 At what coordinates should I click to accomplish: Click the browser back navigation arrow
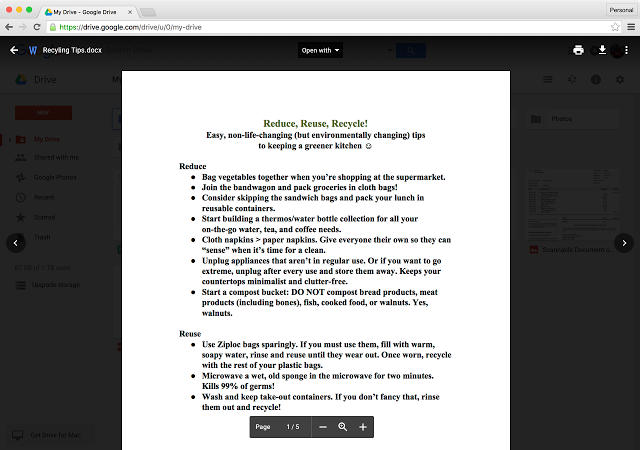coord(10,28)
